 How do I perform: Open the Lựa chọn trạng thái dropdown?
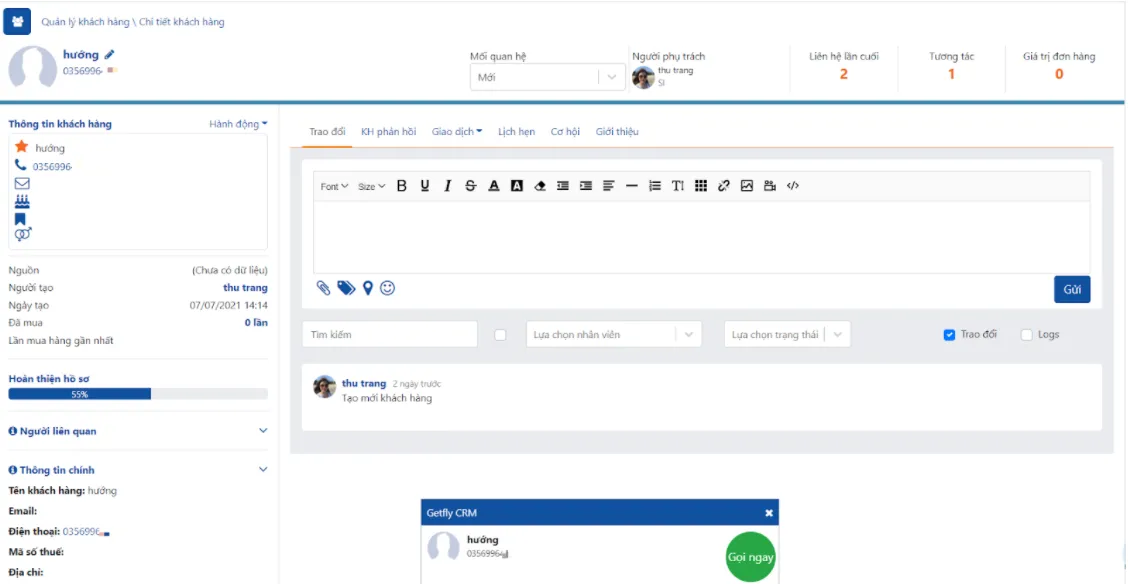787,334
